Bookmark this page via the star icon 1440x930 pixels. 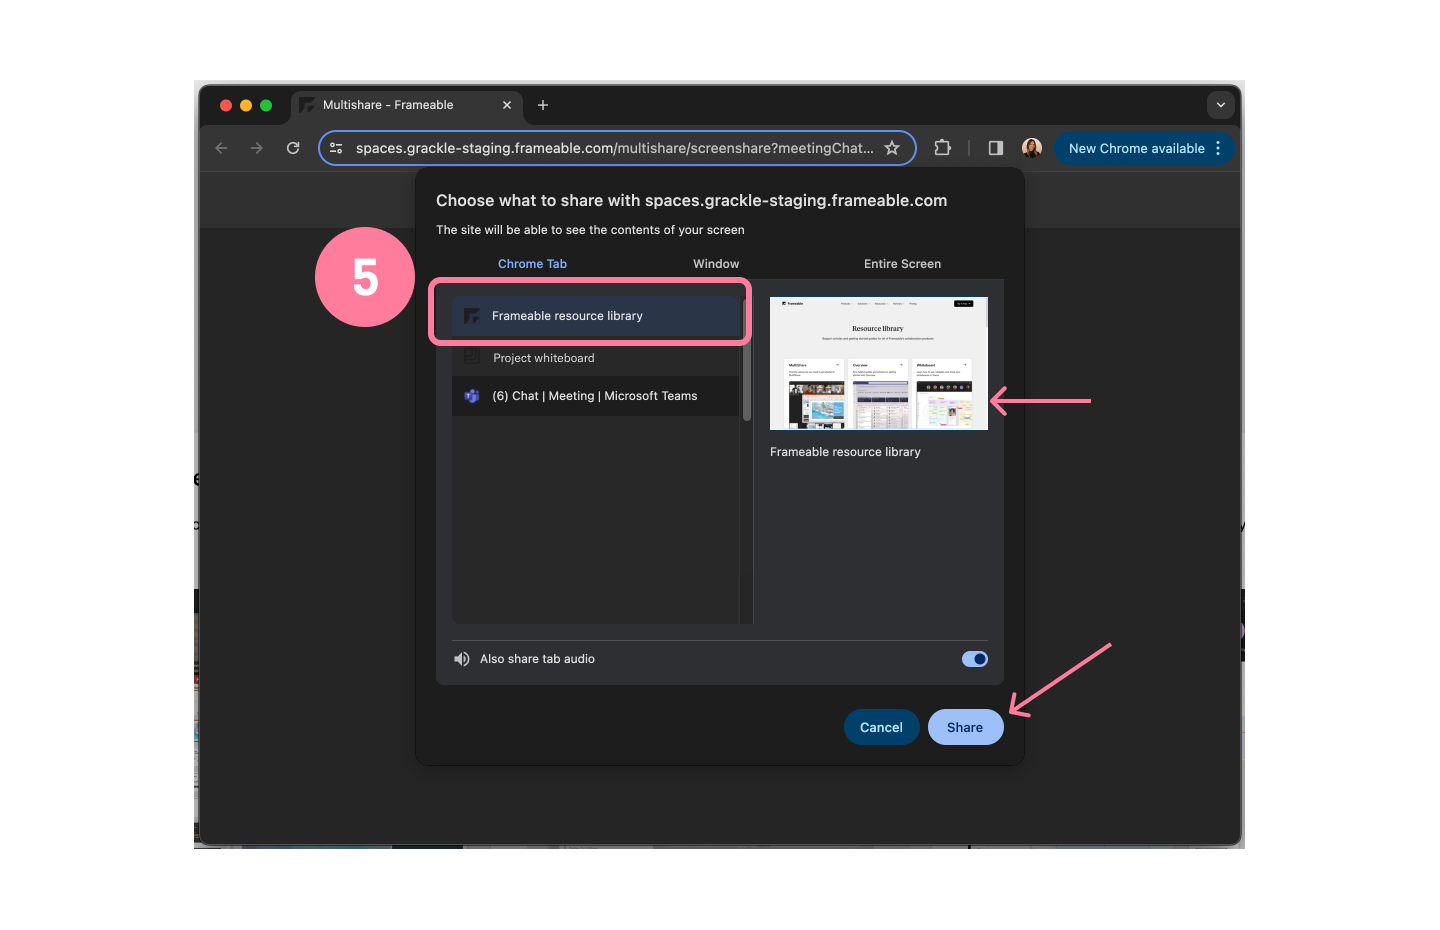click(892, 147)
